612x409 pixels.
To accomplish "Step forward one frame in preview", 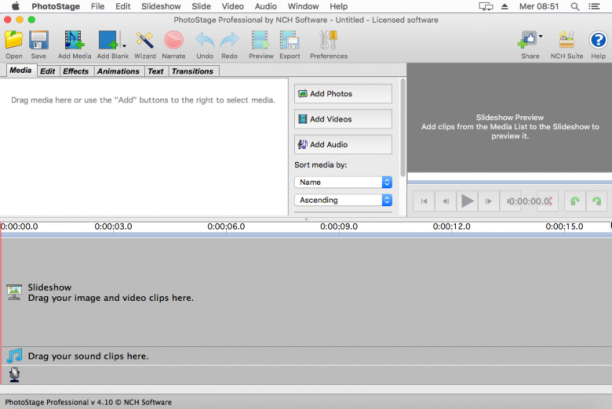I will (x=489, y=201).
